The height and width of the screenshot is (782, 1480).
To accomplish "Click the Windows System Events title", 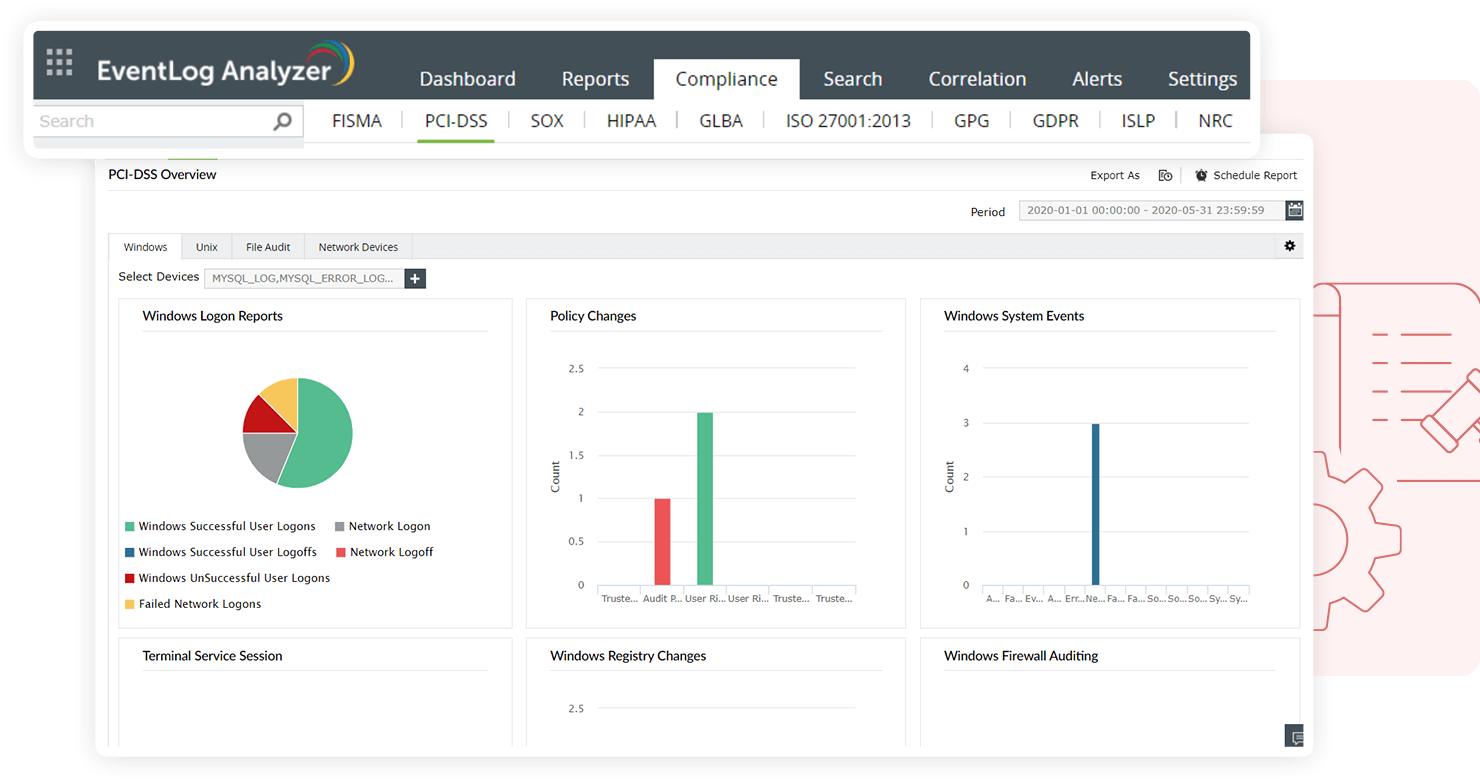I will pyautogui.click(x=1014, y=316).
